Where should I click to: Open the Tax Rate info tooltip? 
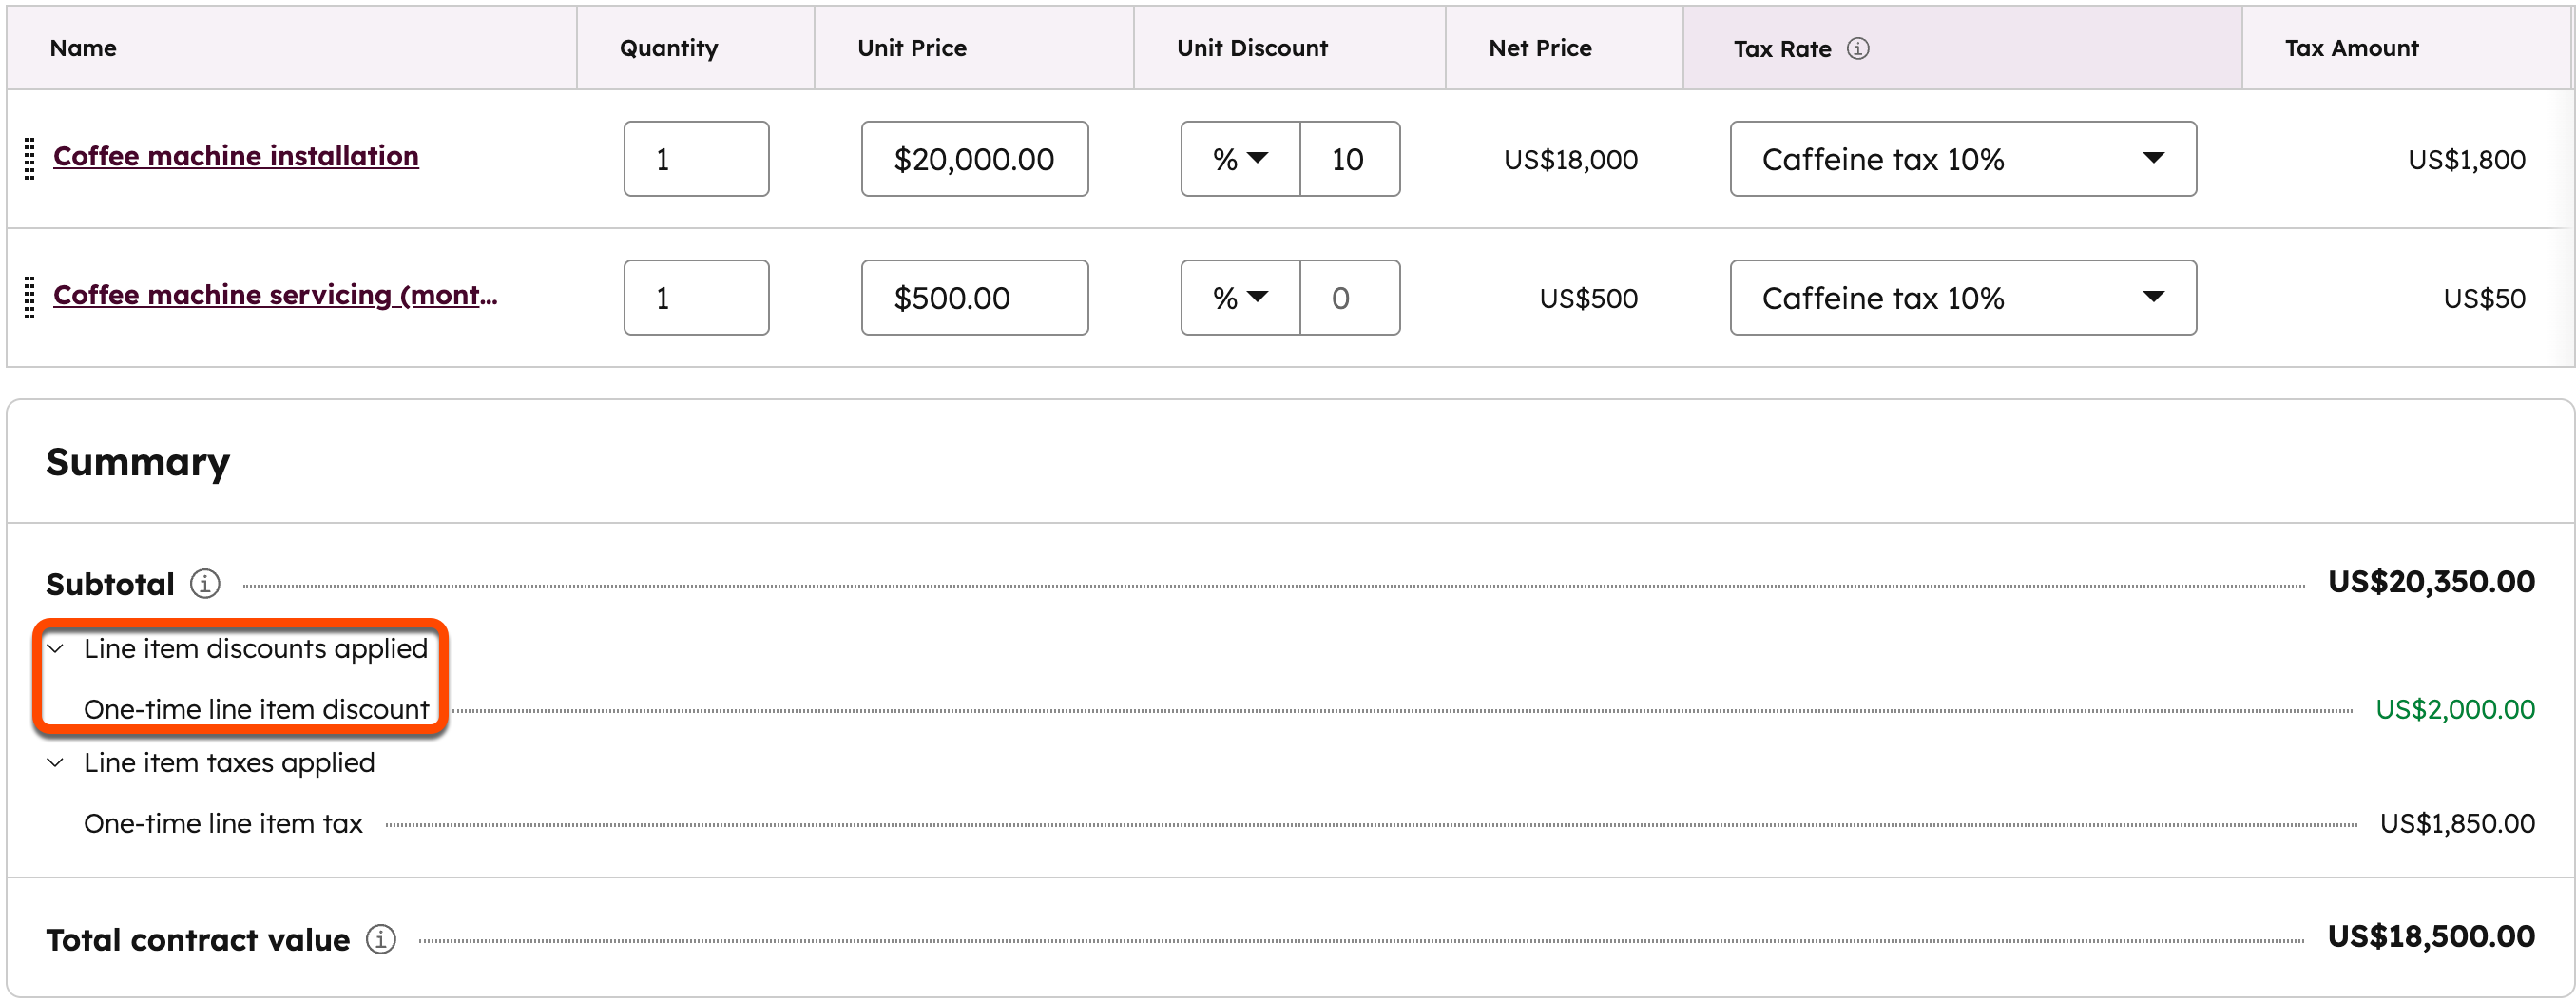coord(1858,47)
